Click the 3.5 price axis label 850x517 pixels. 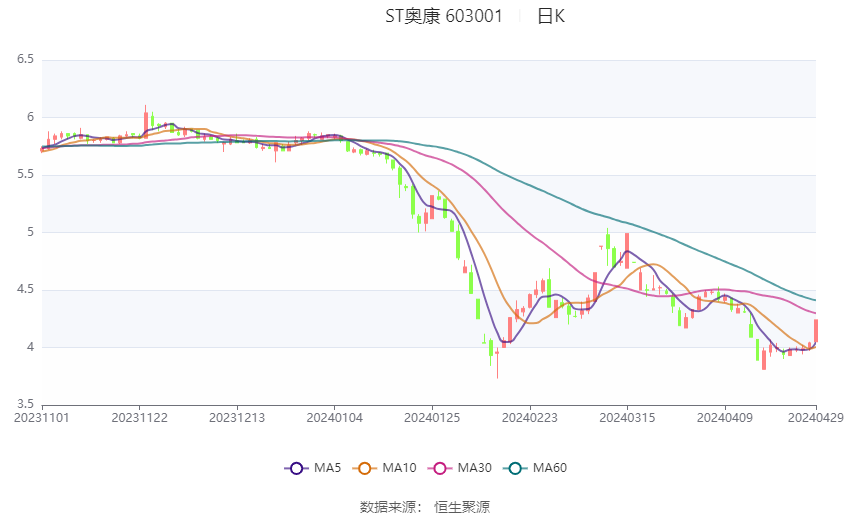click(25, 404)
